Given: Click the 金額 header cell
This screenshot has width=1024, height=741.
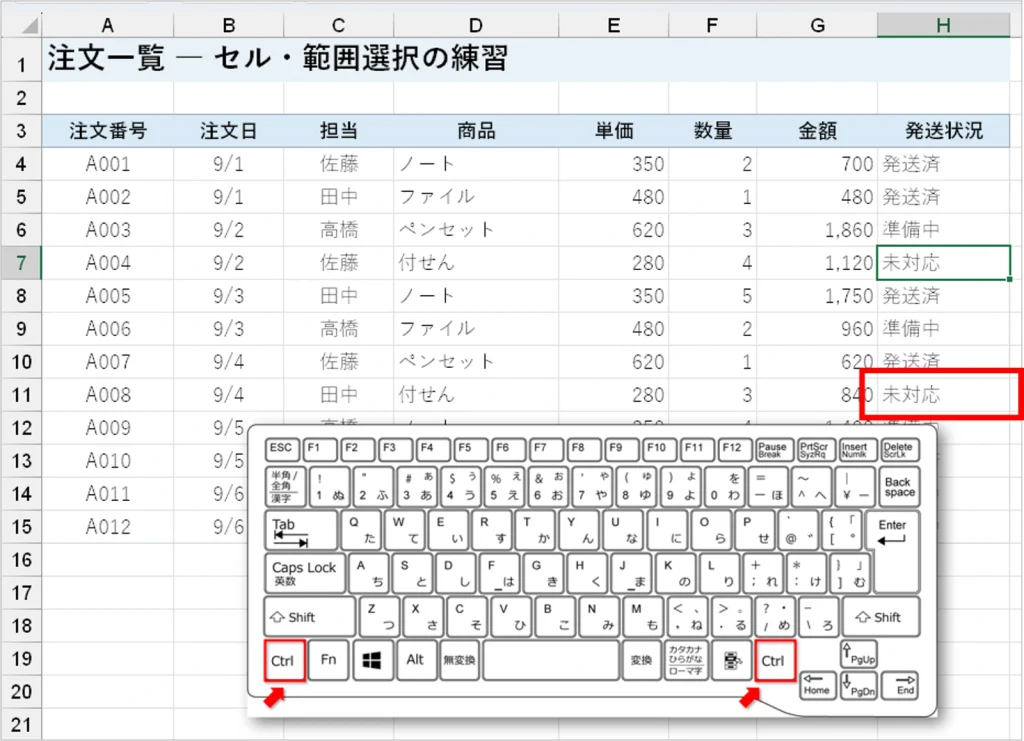Looking at the screenshot, I should coord(817,131).
